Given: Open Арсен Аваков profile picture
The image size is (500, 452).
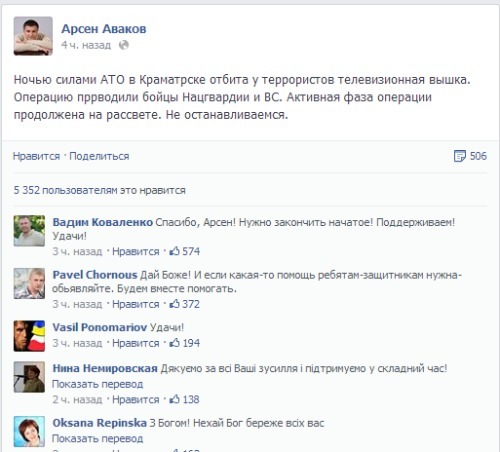Looking at the screenshot, I should (x=33, y=36).
